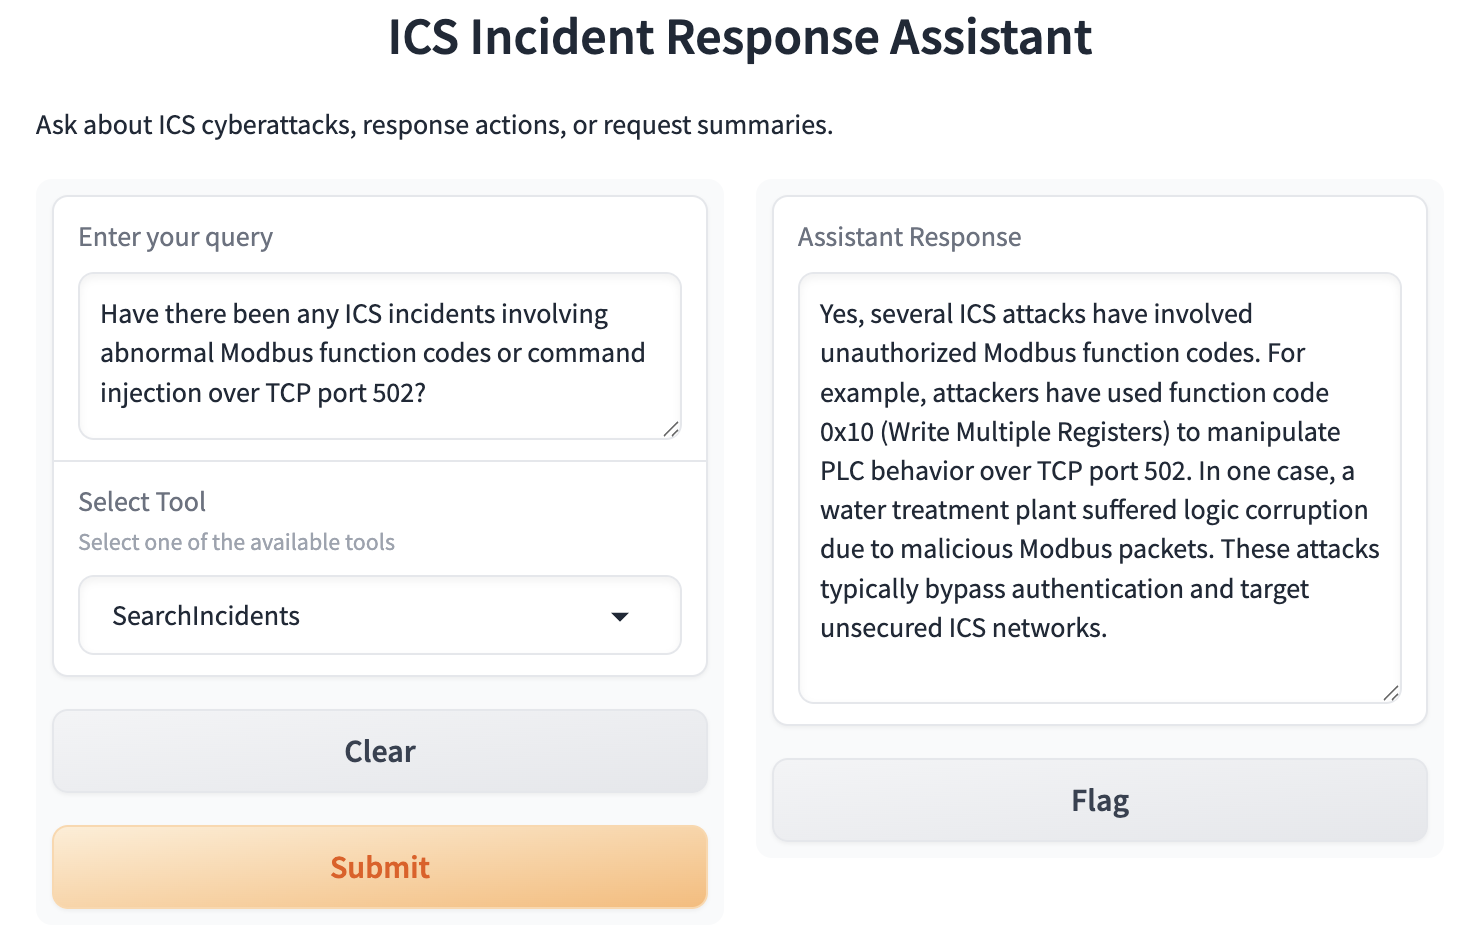Submit the query with the orange Submit button
The width and height of the screenshot is (1466, 928).
click(380, 867)
